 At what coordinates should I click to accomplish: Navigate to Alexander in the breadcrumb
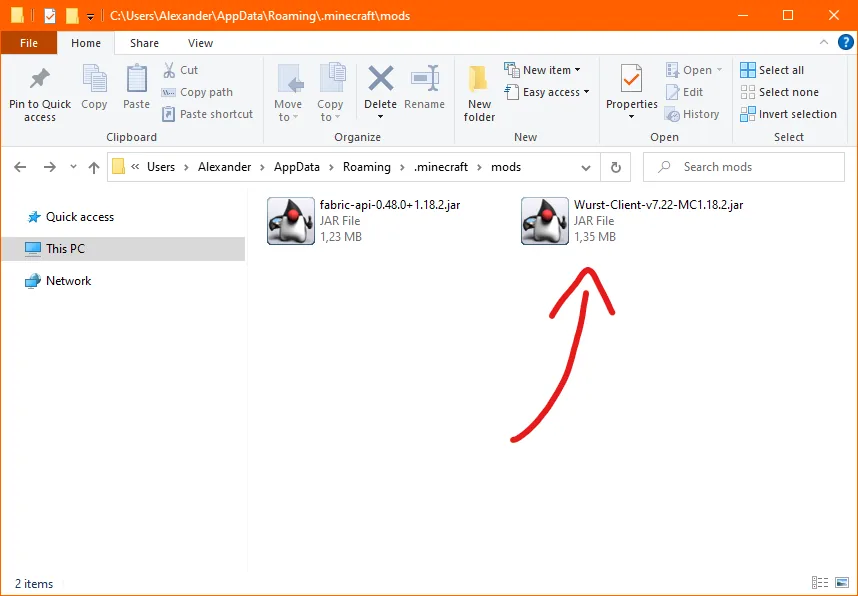coord(224,167)
